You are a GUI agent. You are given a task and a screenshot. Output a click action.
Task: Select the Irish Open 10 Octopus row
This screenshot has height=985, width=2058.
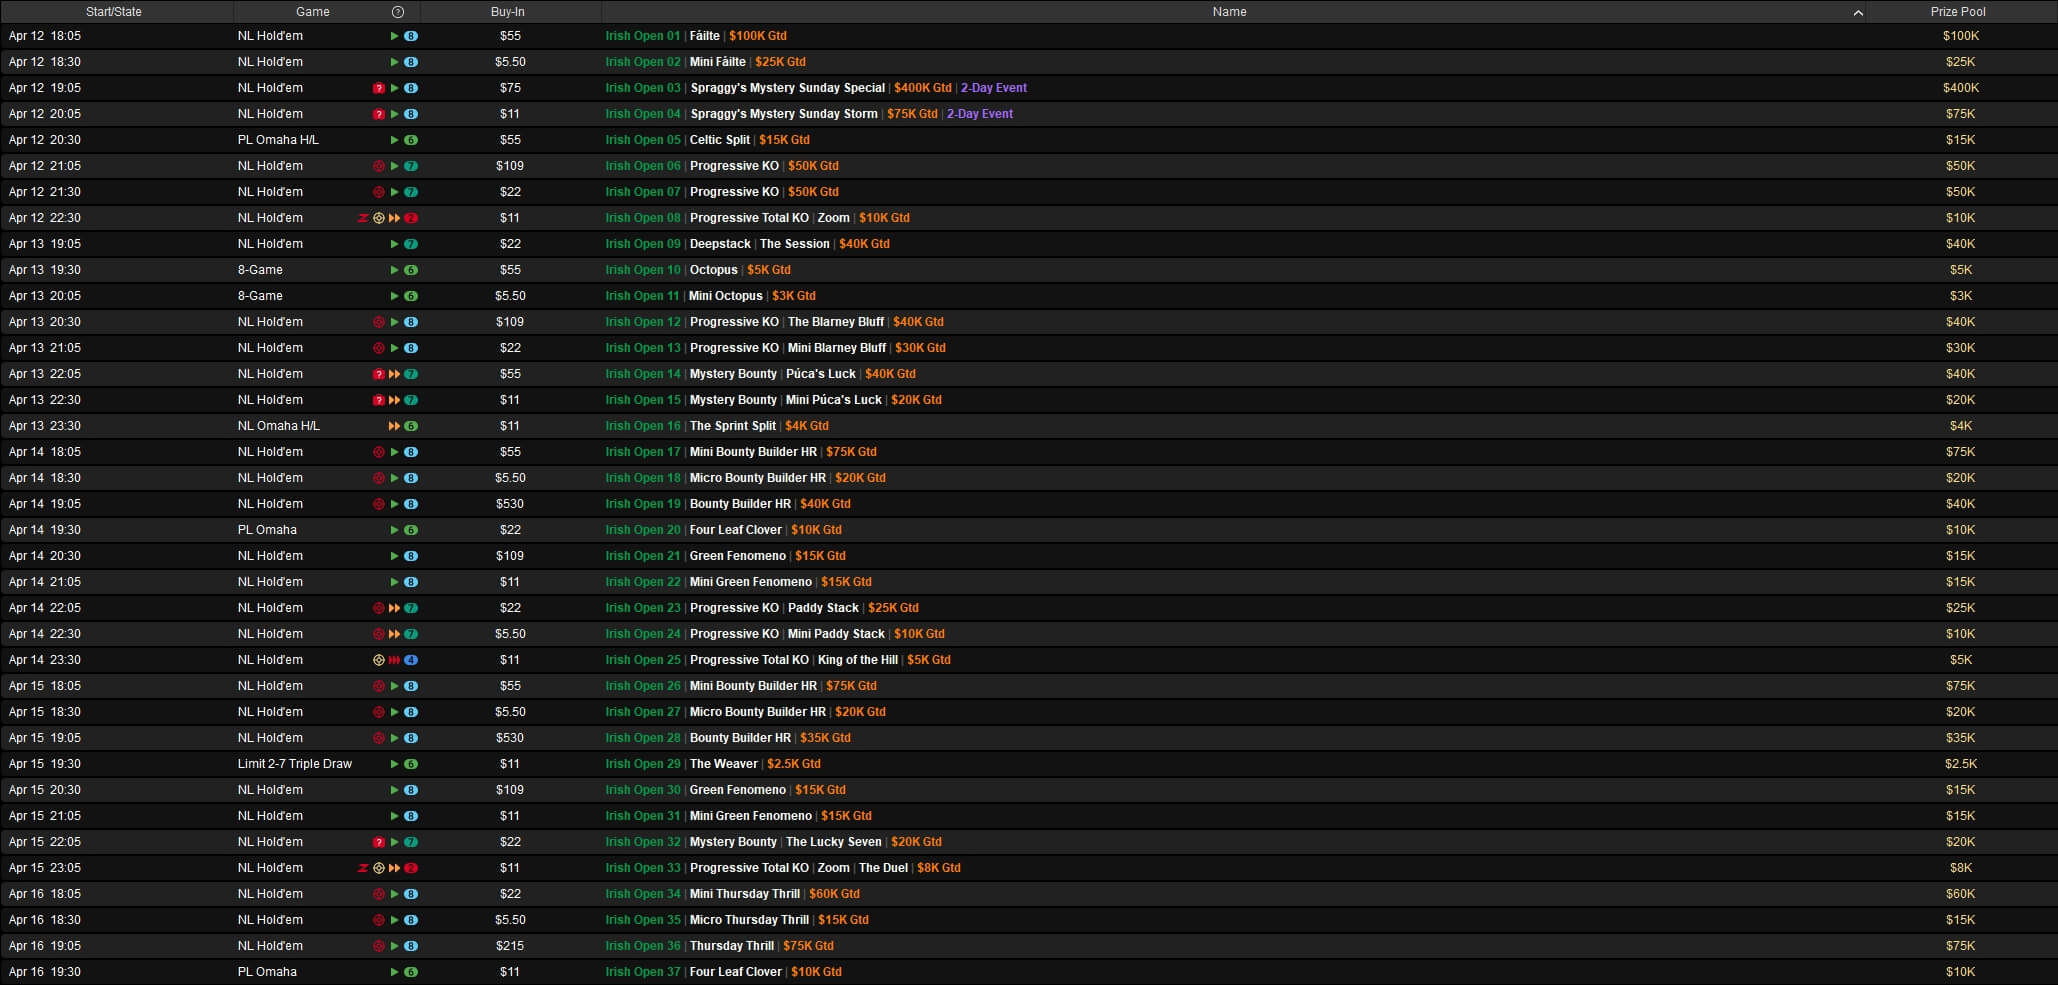click(713, 270)
